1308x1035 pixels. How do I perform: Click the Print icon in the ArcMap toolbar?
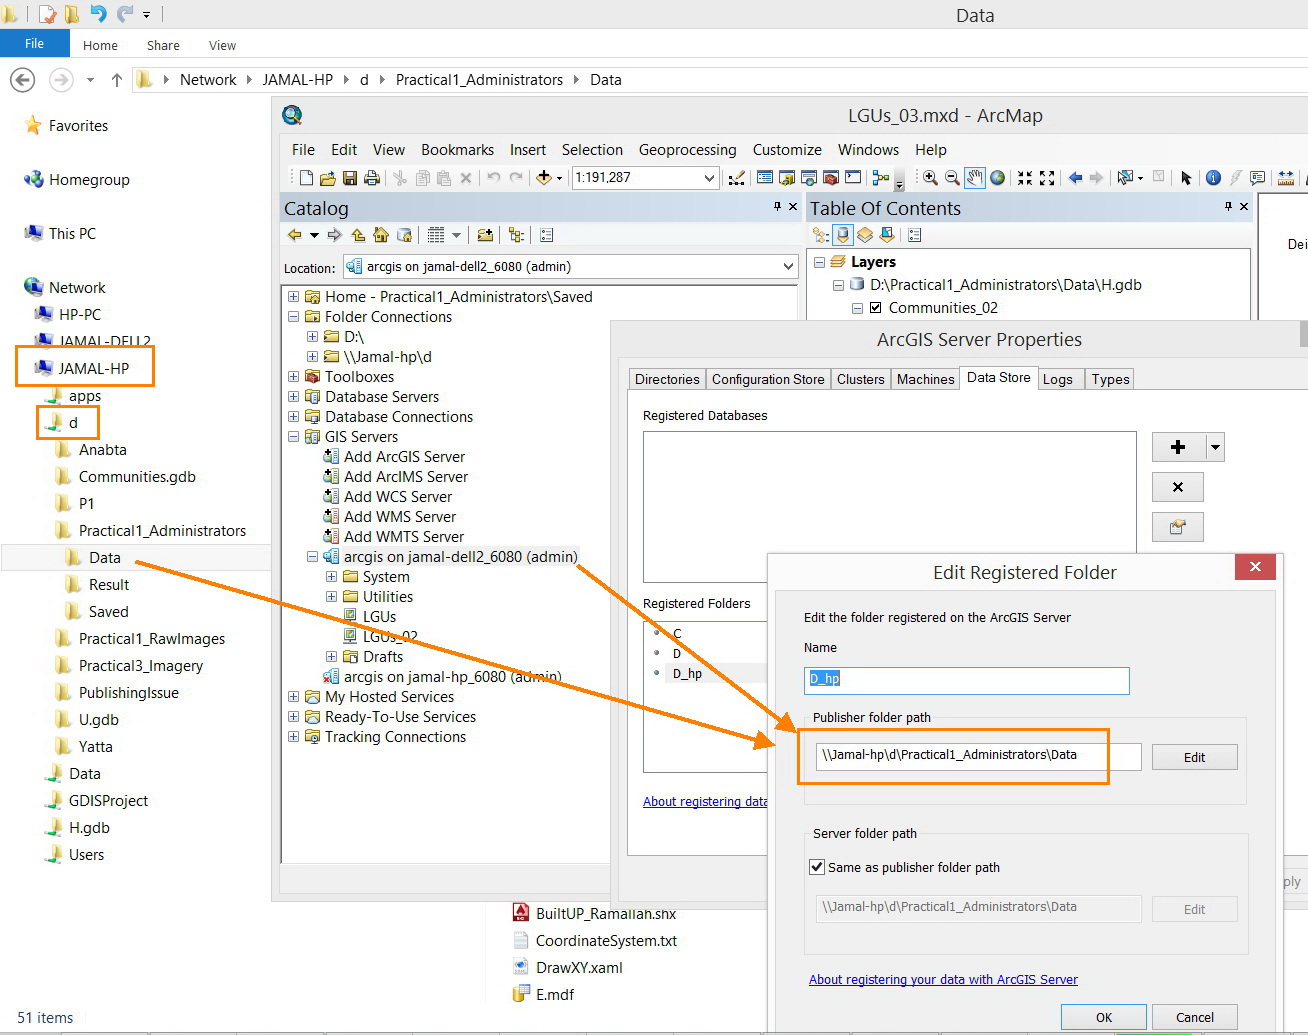[x=372, y=178]
